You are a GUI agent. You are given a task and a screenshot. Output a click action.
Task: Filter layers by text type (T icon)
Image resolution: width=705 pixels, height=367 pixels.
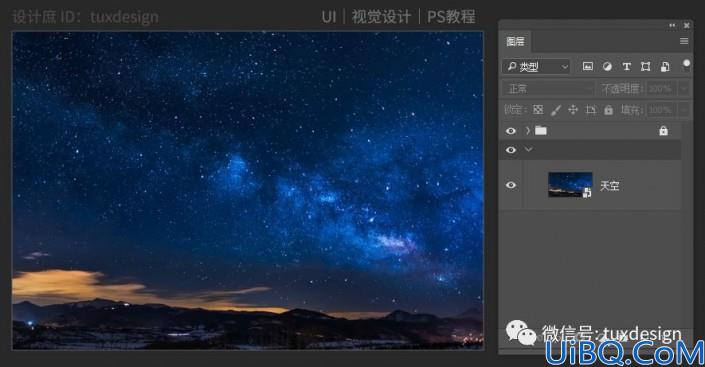pyautogui.click(x=626, y=67)
